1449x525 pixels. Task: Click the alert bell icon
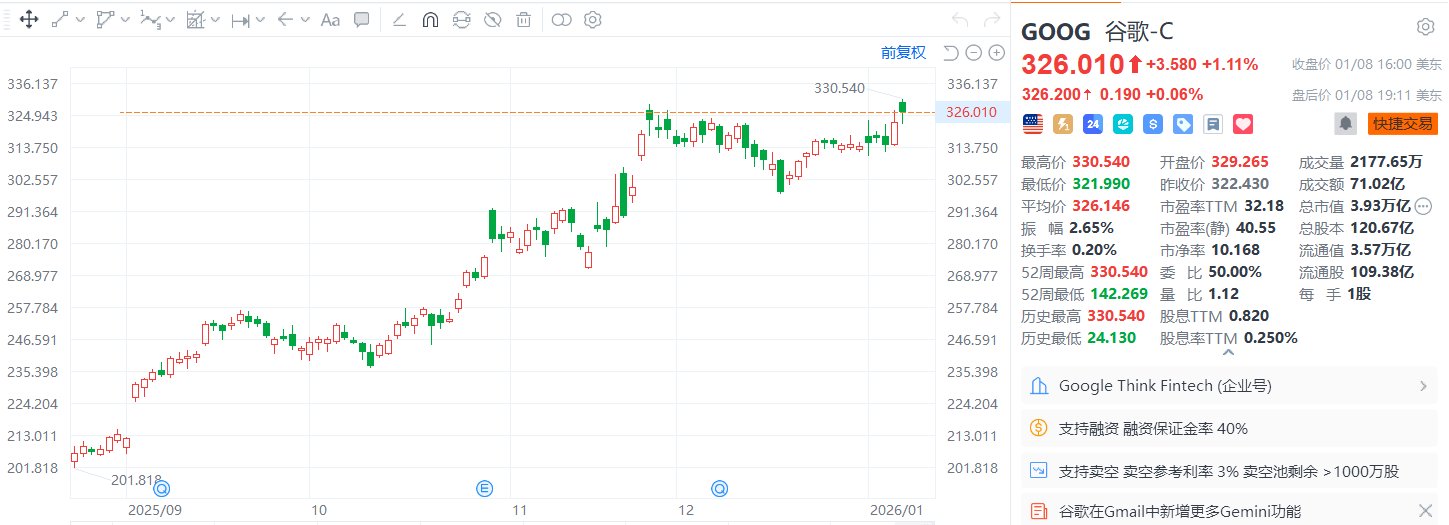pos(1346,124)
